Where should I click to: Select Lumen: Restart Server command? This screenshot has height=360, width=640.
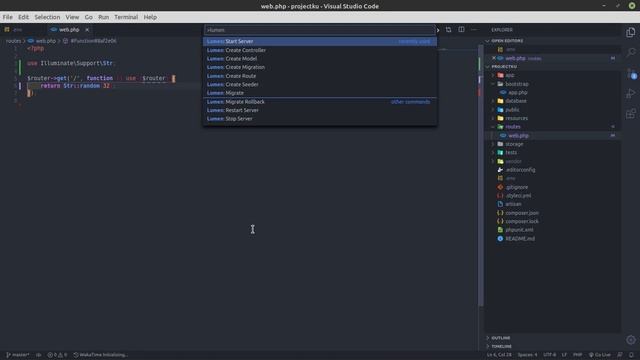320,110
